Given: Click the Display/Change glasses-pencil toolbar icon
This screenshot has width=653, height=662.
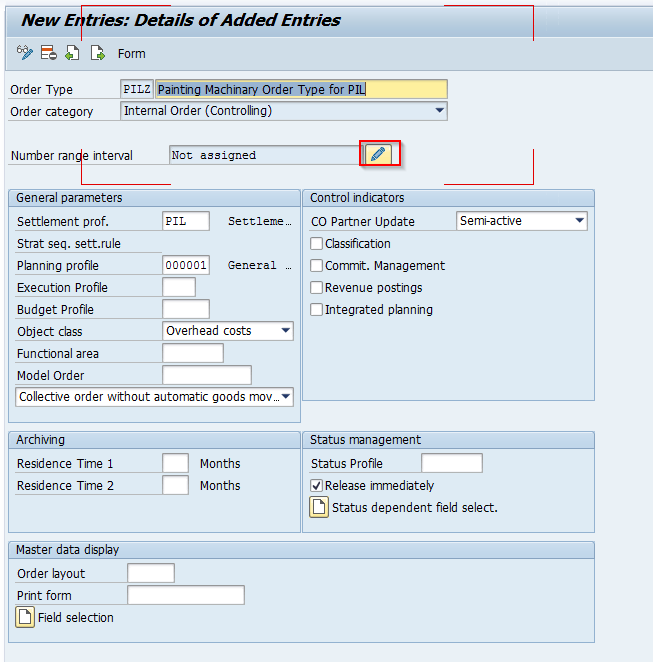Looking at the screenshot, I should [x=24, y=53].
